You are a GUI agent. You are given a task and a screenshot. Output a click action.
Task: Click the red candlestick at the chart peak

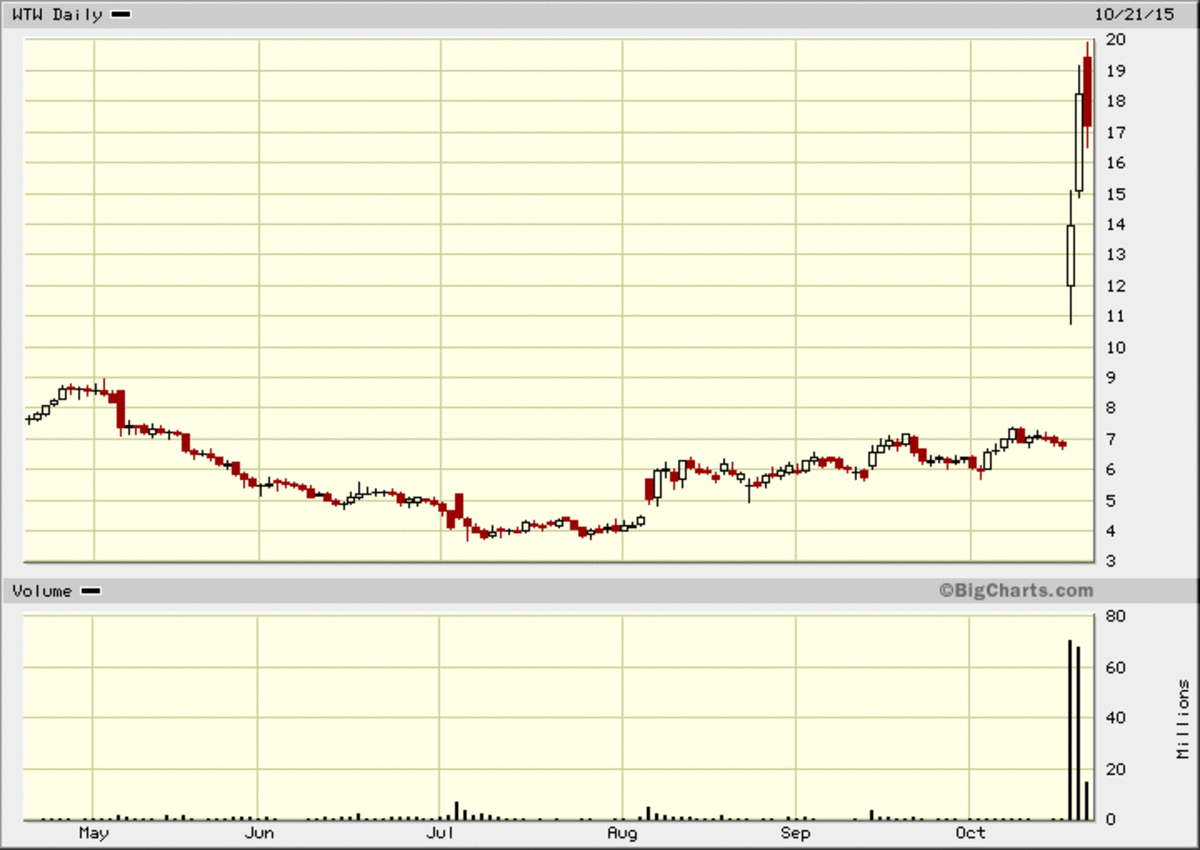pyautogui.click(x=1086, y=90)
